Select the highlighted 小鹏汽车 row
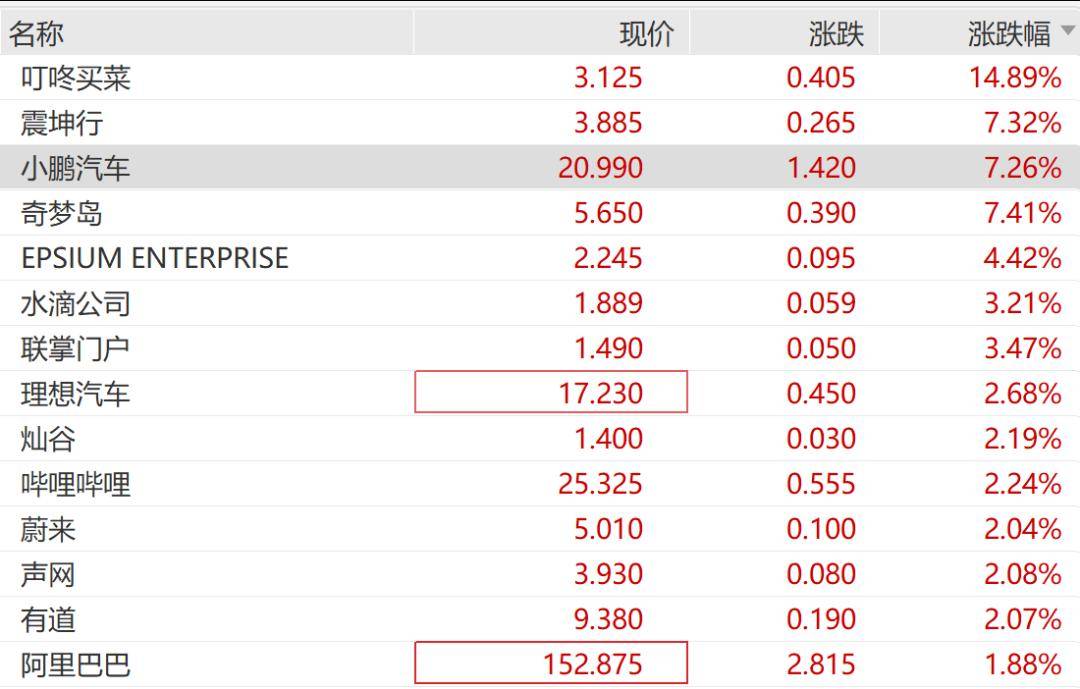Screen dimensions: 1080x689 [x=76, y=168]
